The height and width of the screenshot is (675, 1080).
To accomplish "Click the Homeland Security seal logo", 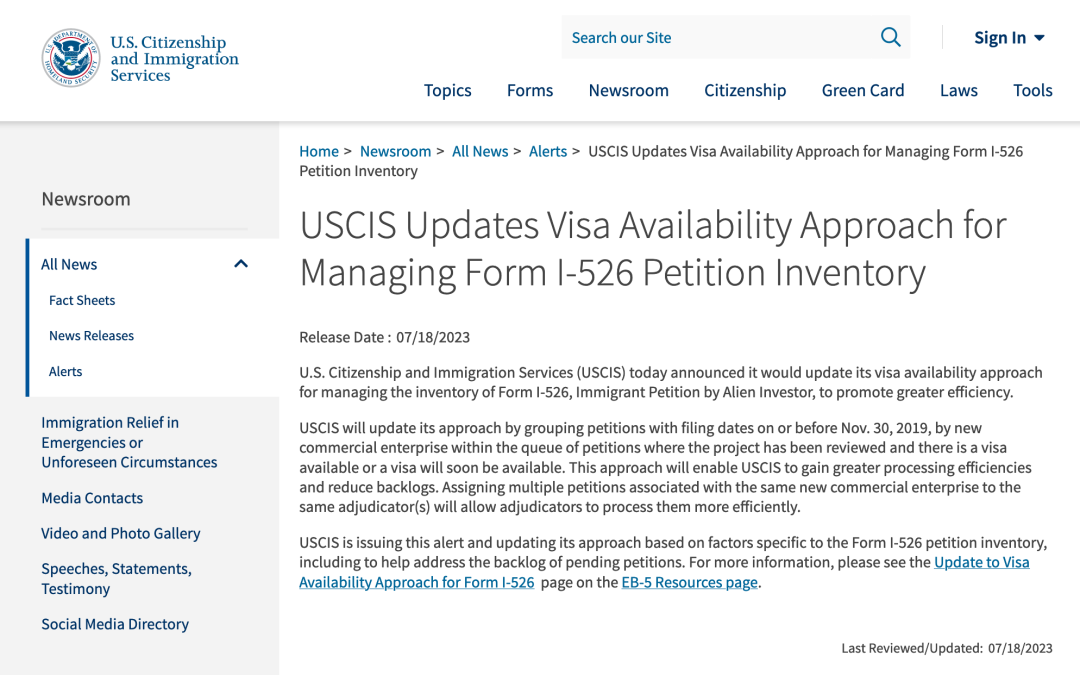I will click(70, 58).
